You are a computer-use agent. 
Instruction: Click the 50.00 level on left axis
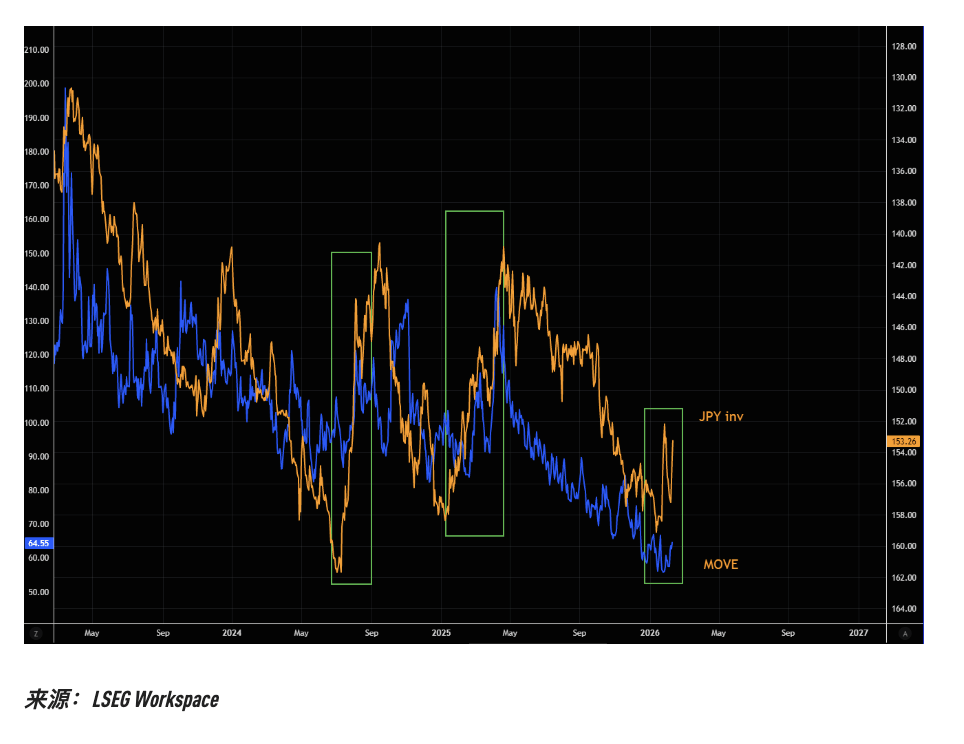37,592
